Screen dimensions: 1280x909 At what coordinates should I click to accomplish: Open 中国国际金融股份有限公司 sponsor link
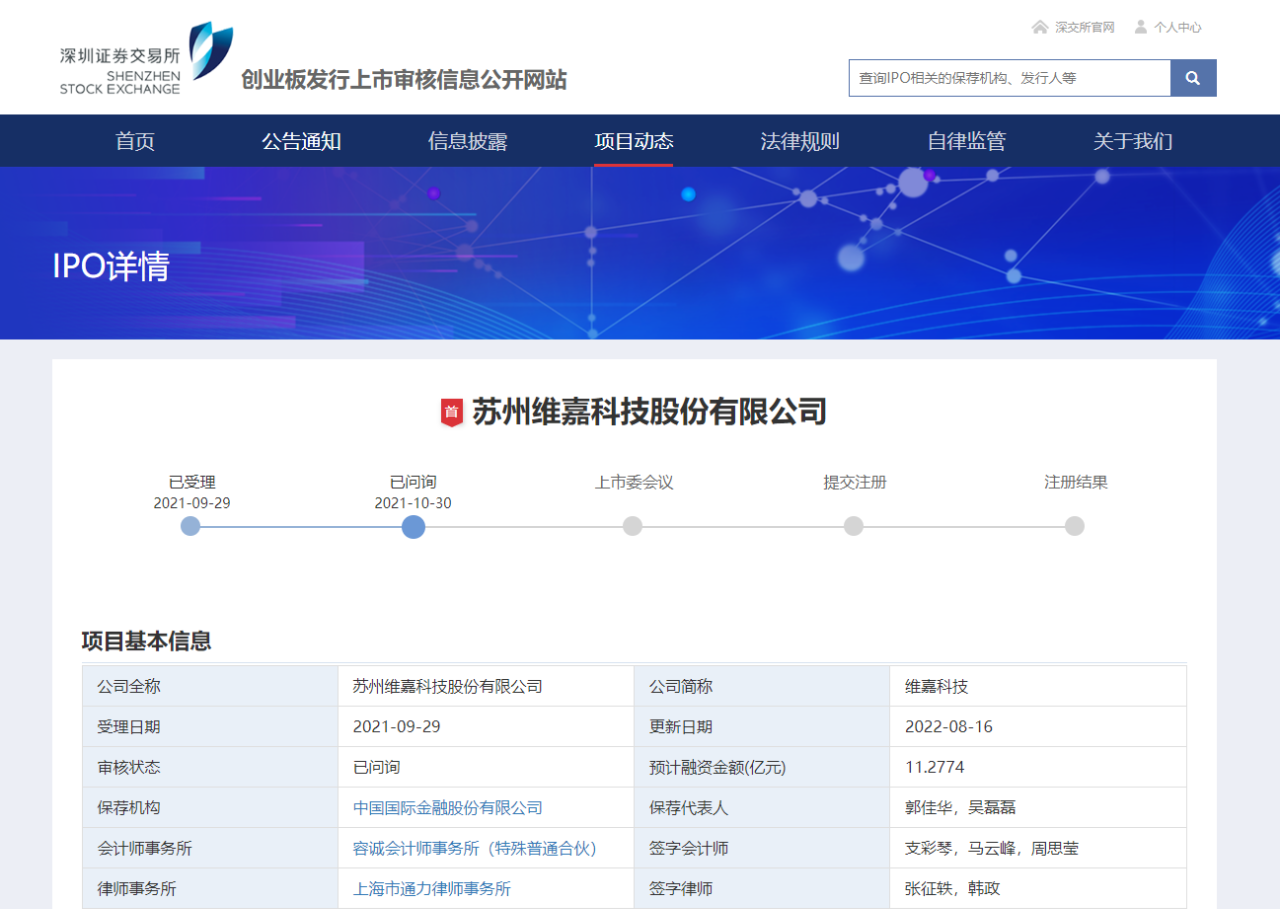point(448,808)
